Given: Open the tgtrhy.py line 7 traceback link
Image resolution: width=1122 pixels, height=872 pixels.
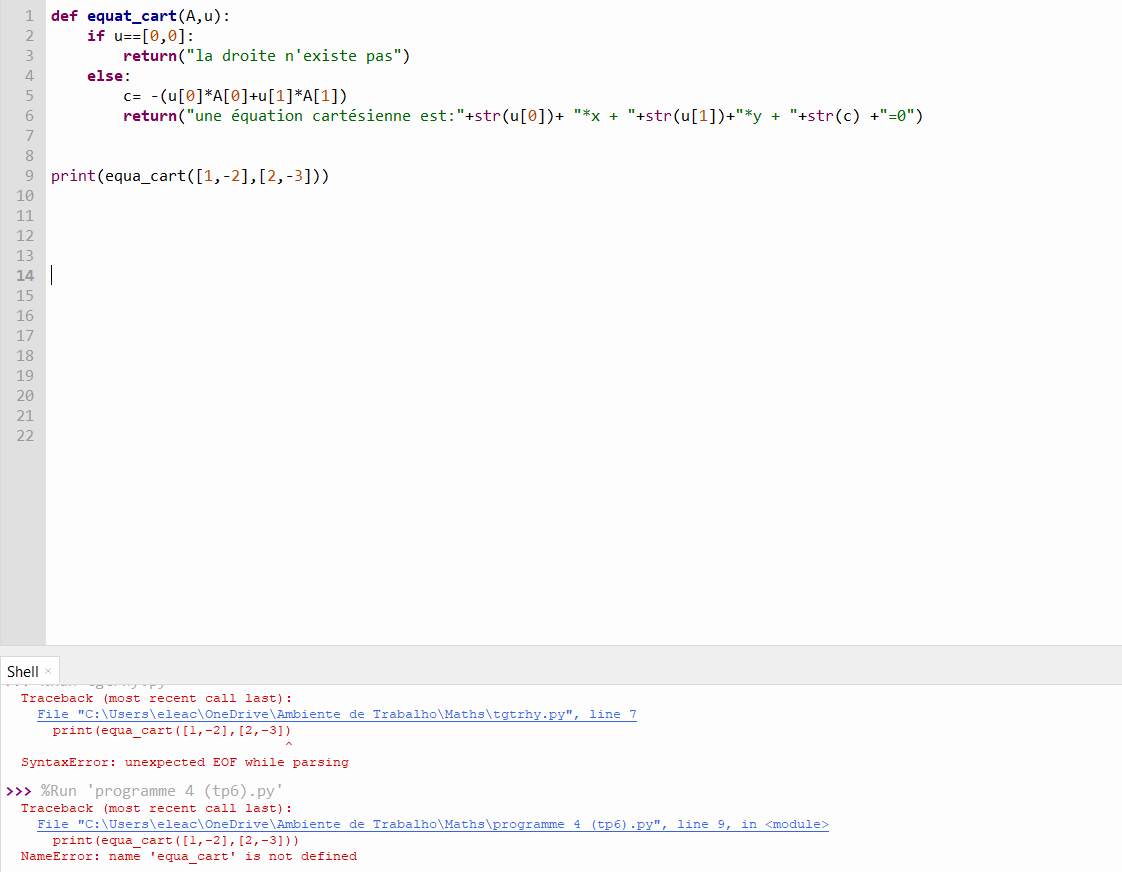Looking at the screenshot, I should 336,714.
